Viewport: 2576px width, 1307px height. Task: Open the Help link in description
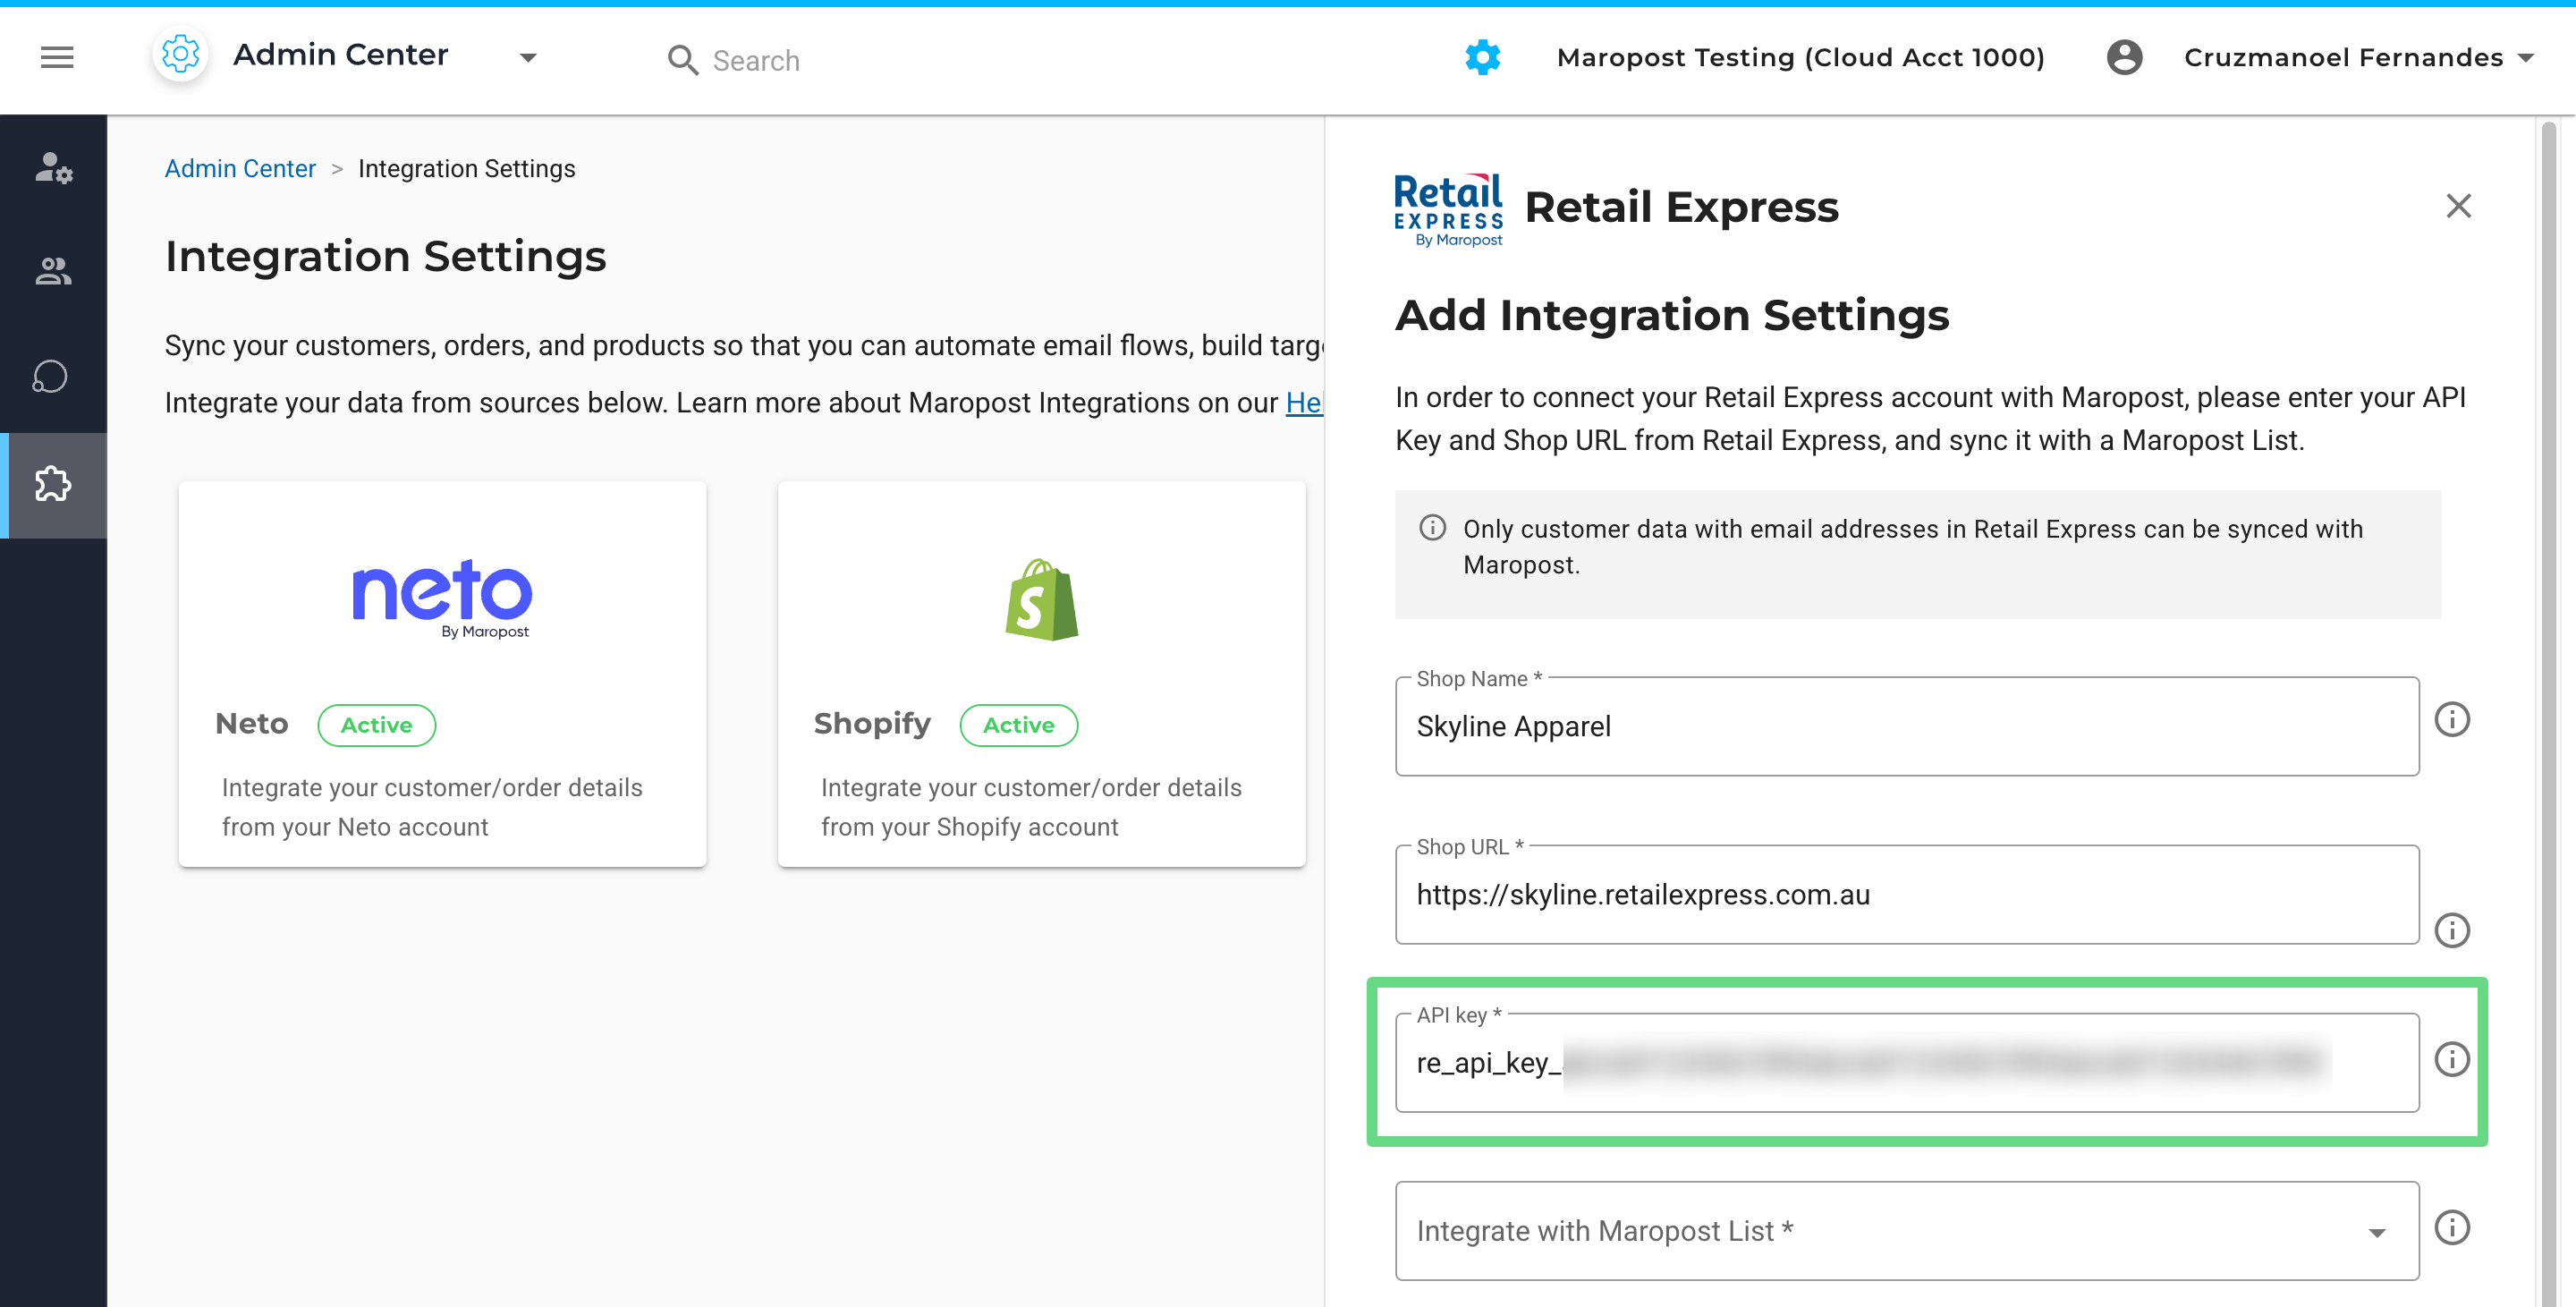pos(1304,402)
